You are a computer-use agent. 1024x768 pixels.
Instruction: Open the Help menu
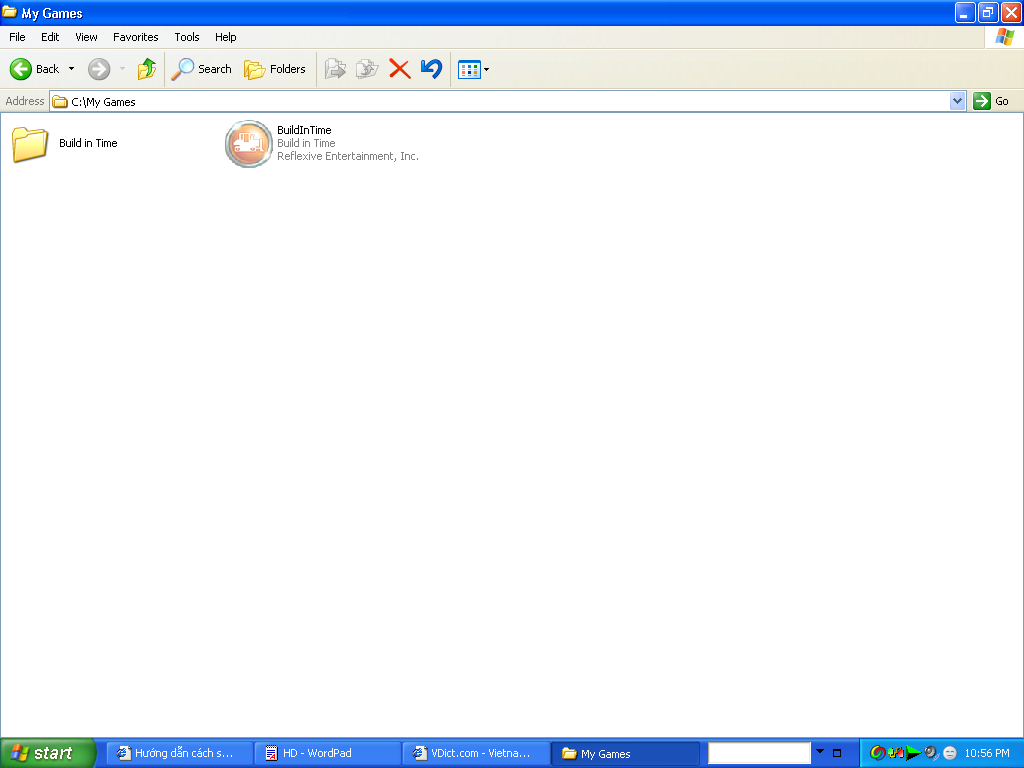click(225, 37)
